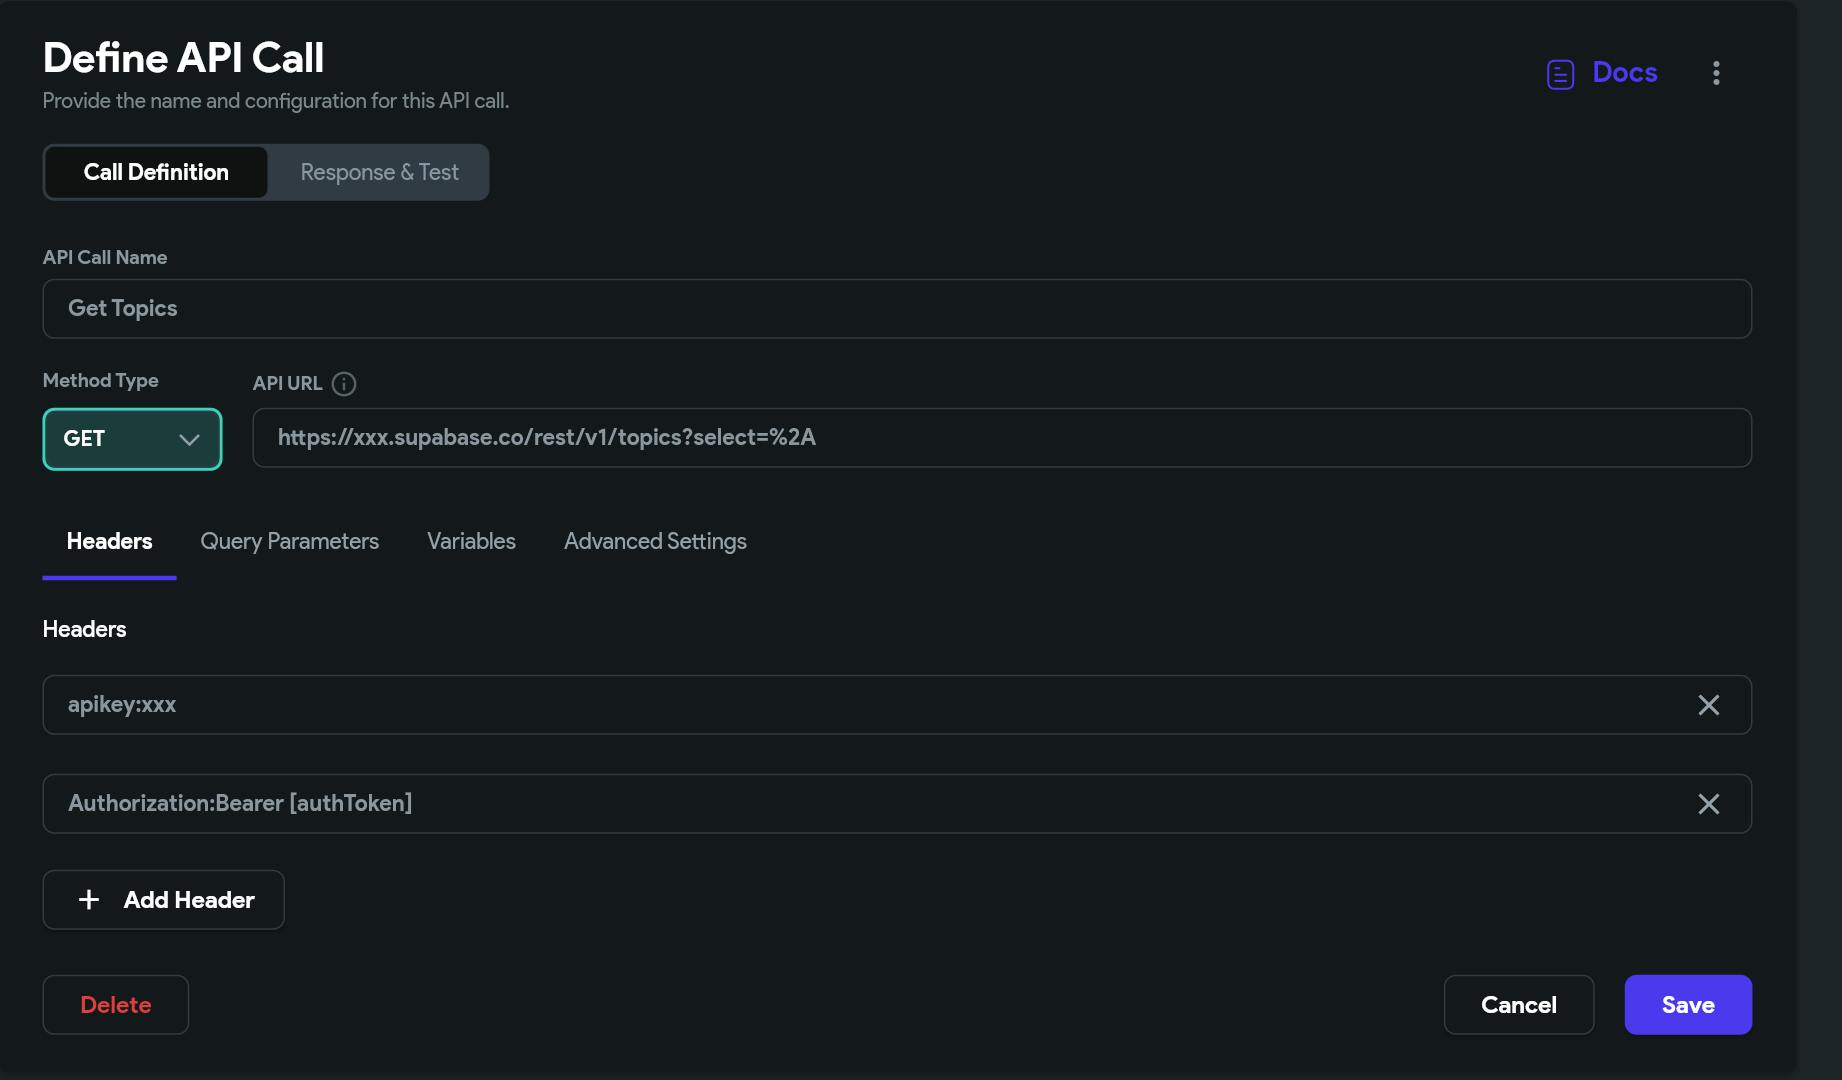Open the Method Type GET selector
This screenshot has width=1842, height=1080.
[x=132, y=439]
